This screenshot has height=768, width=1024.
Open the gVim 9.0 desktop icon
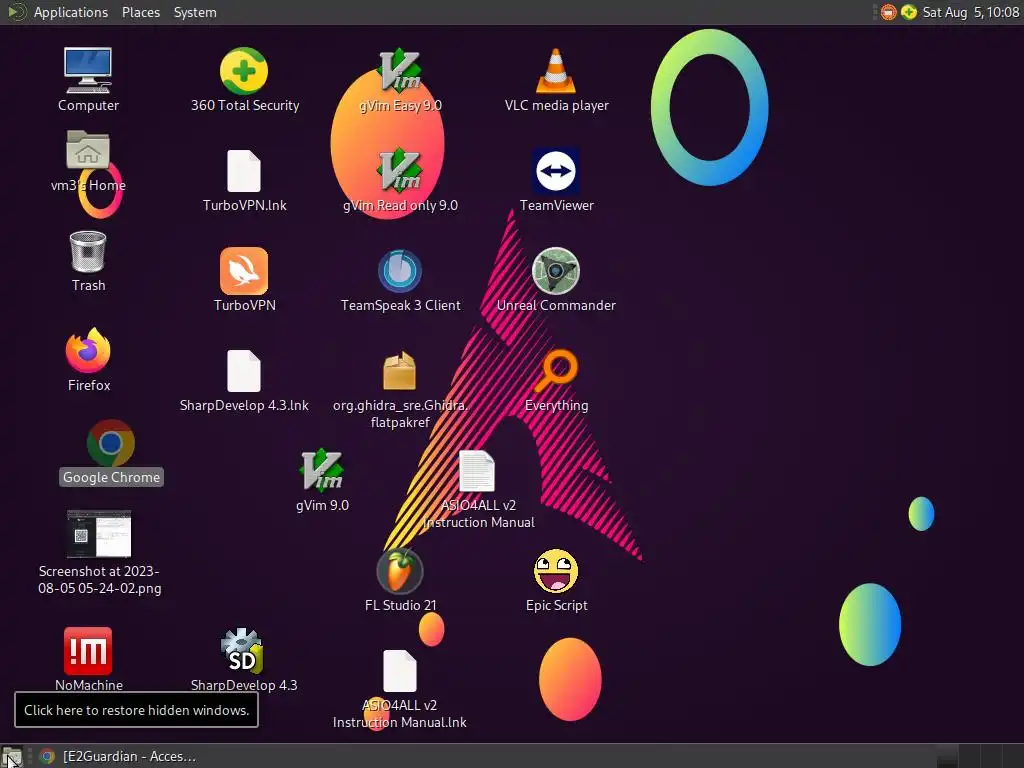(321, 471)
